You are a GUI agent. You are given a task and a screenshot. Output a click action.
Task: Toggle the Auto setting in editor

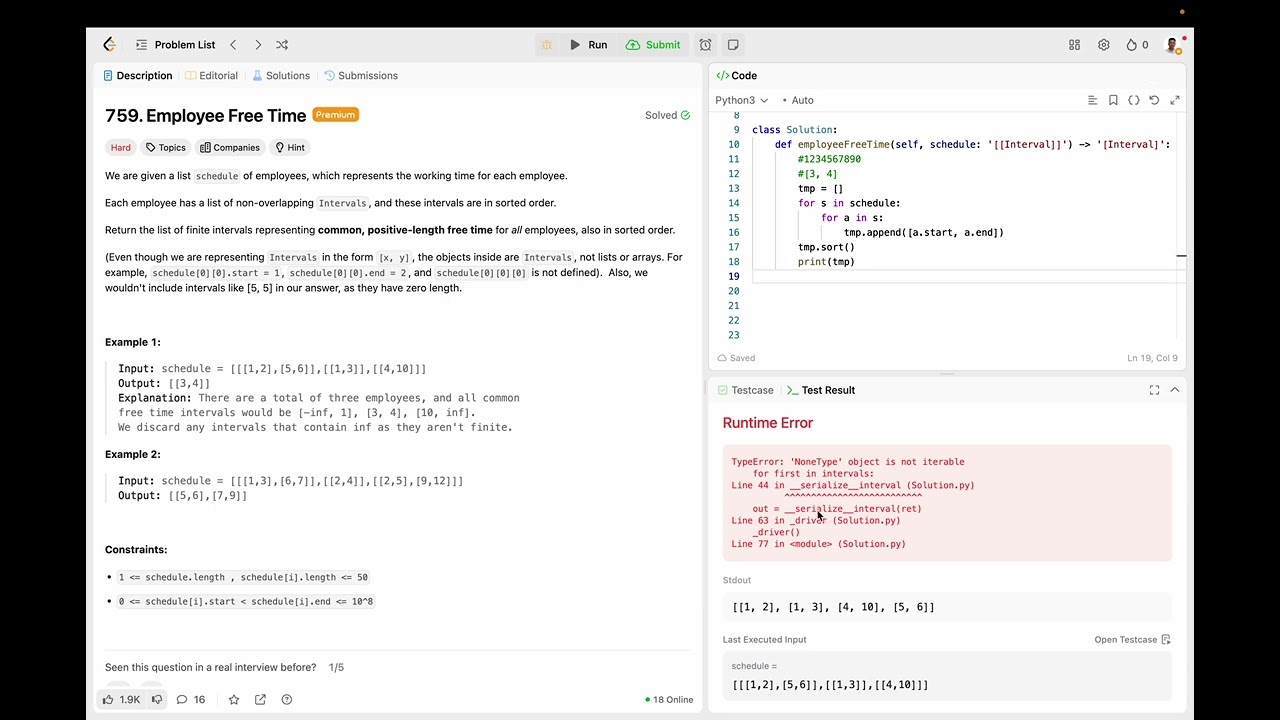point(798,100)
